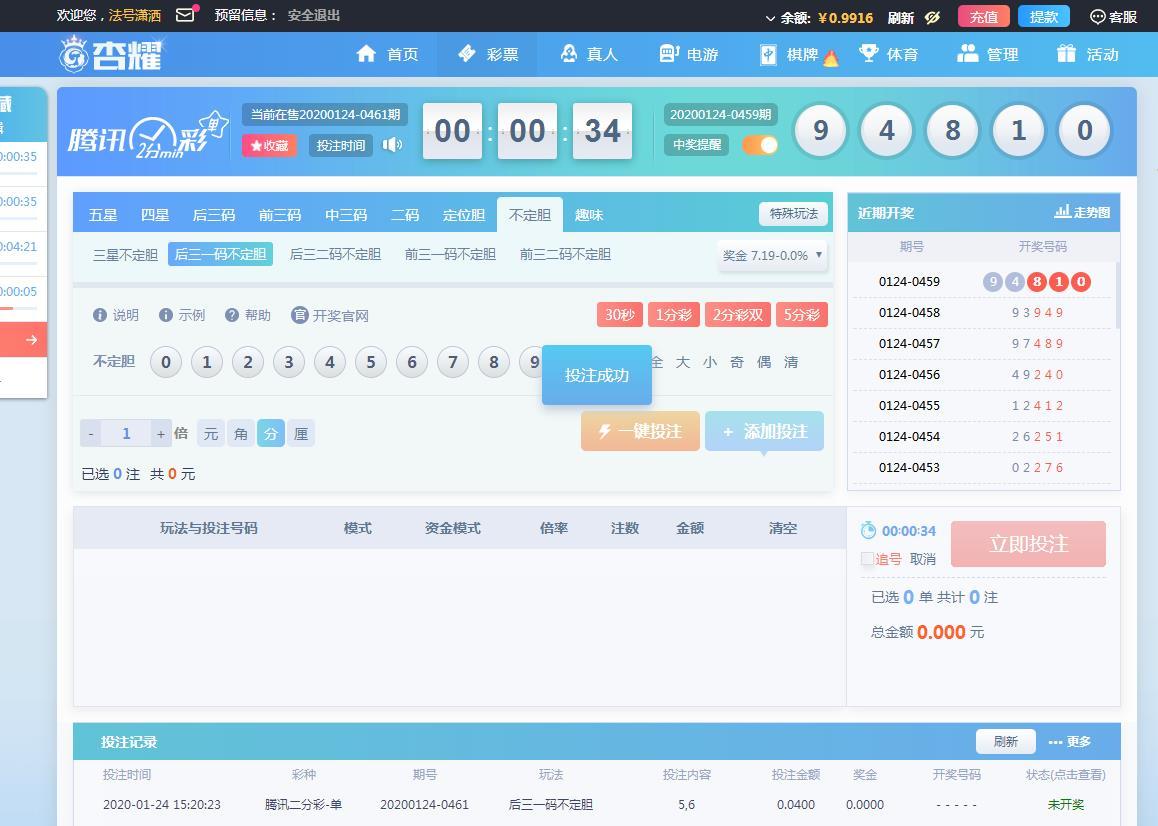Click the 立即投注 button
The width and height of the screenshot is (1158, 826).
pyautogui.click(x=1028, y=544)
